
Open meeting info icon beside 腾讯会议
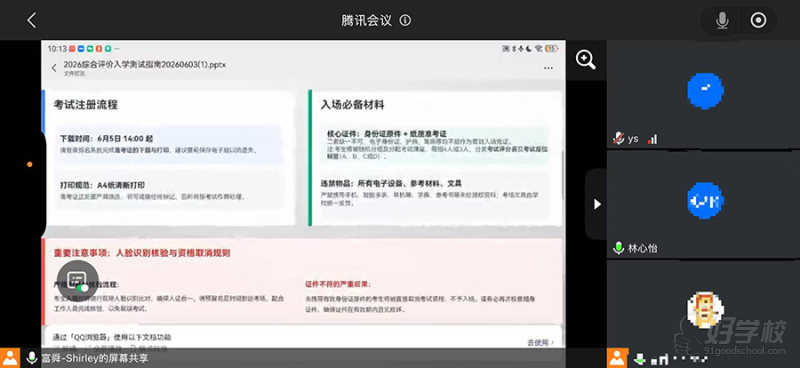[x=406, y=20]
